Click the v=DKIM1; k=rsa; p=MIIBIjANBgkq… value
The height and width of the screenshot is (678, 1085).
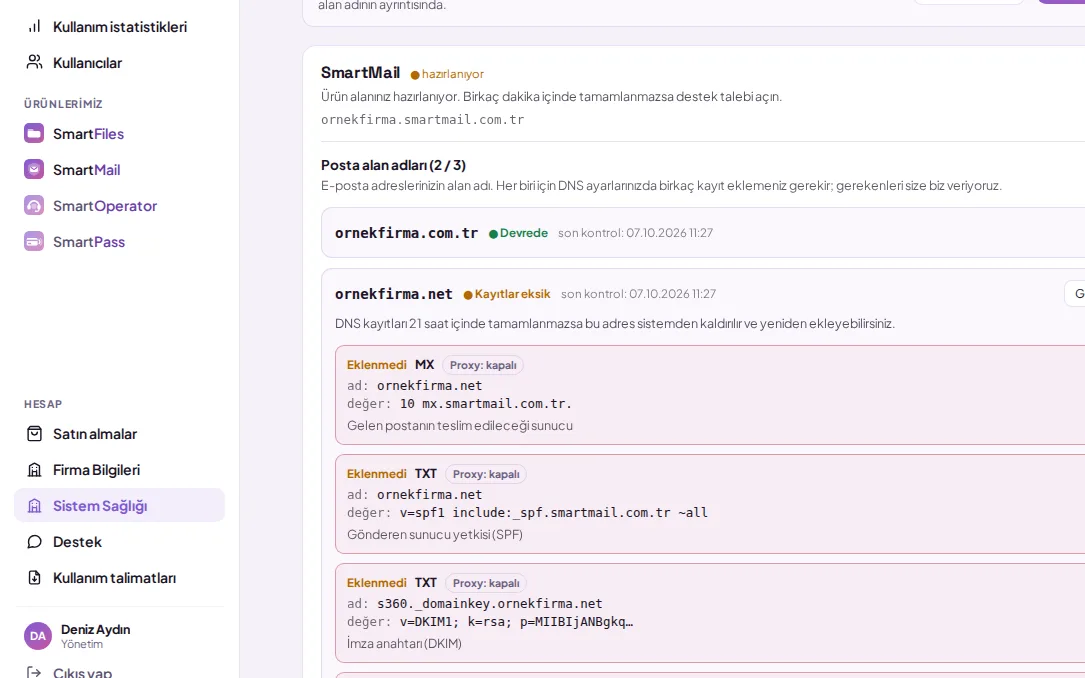click(x=516, y=621)
